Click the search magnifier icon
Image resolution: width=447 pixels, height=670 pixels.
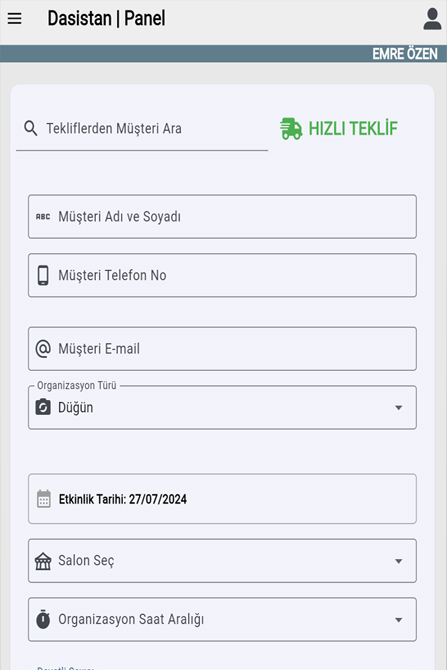(x=30, y=128)
